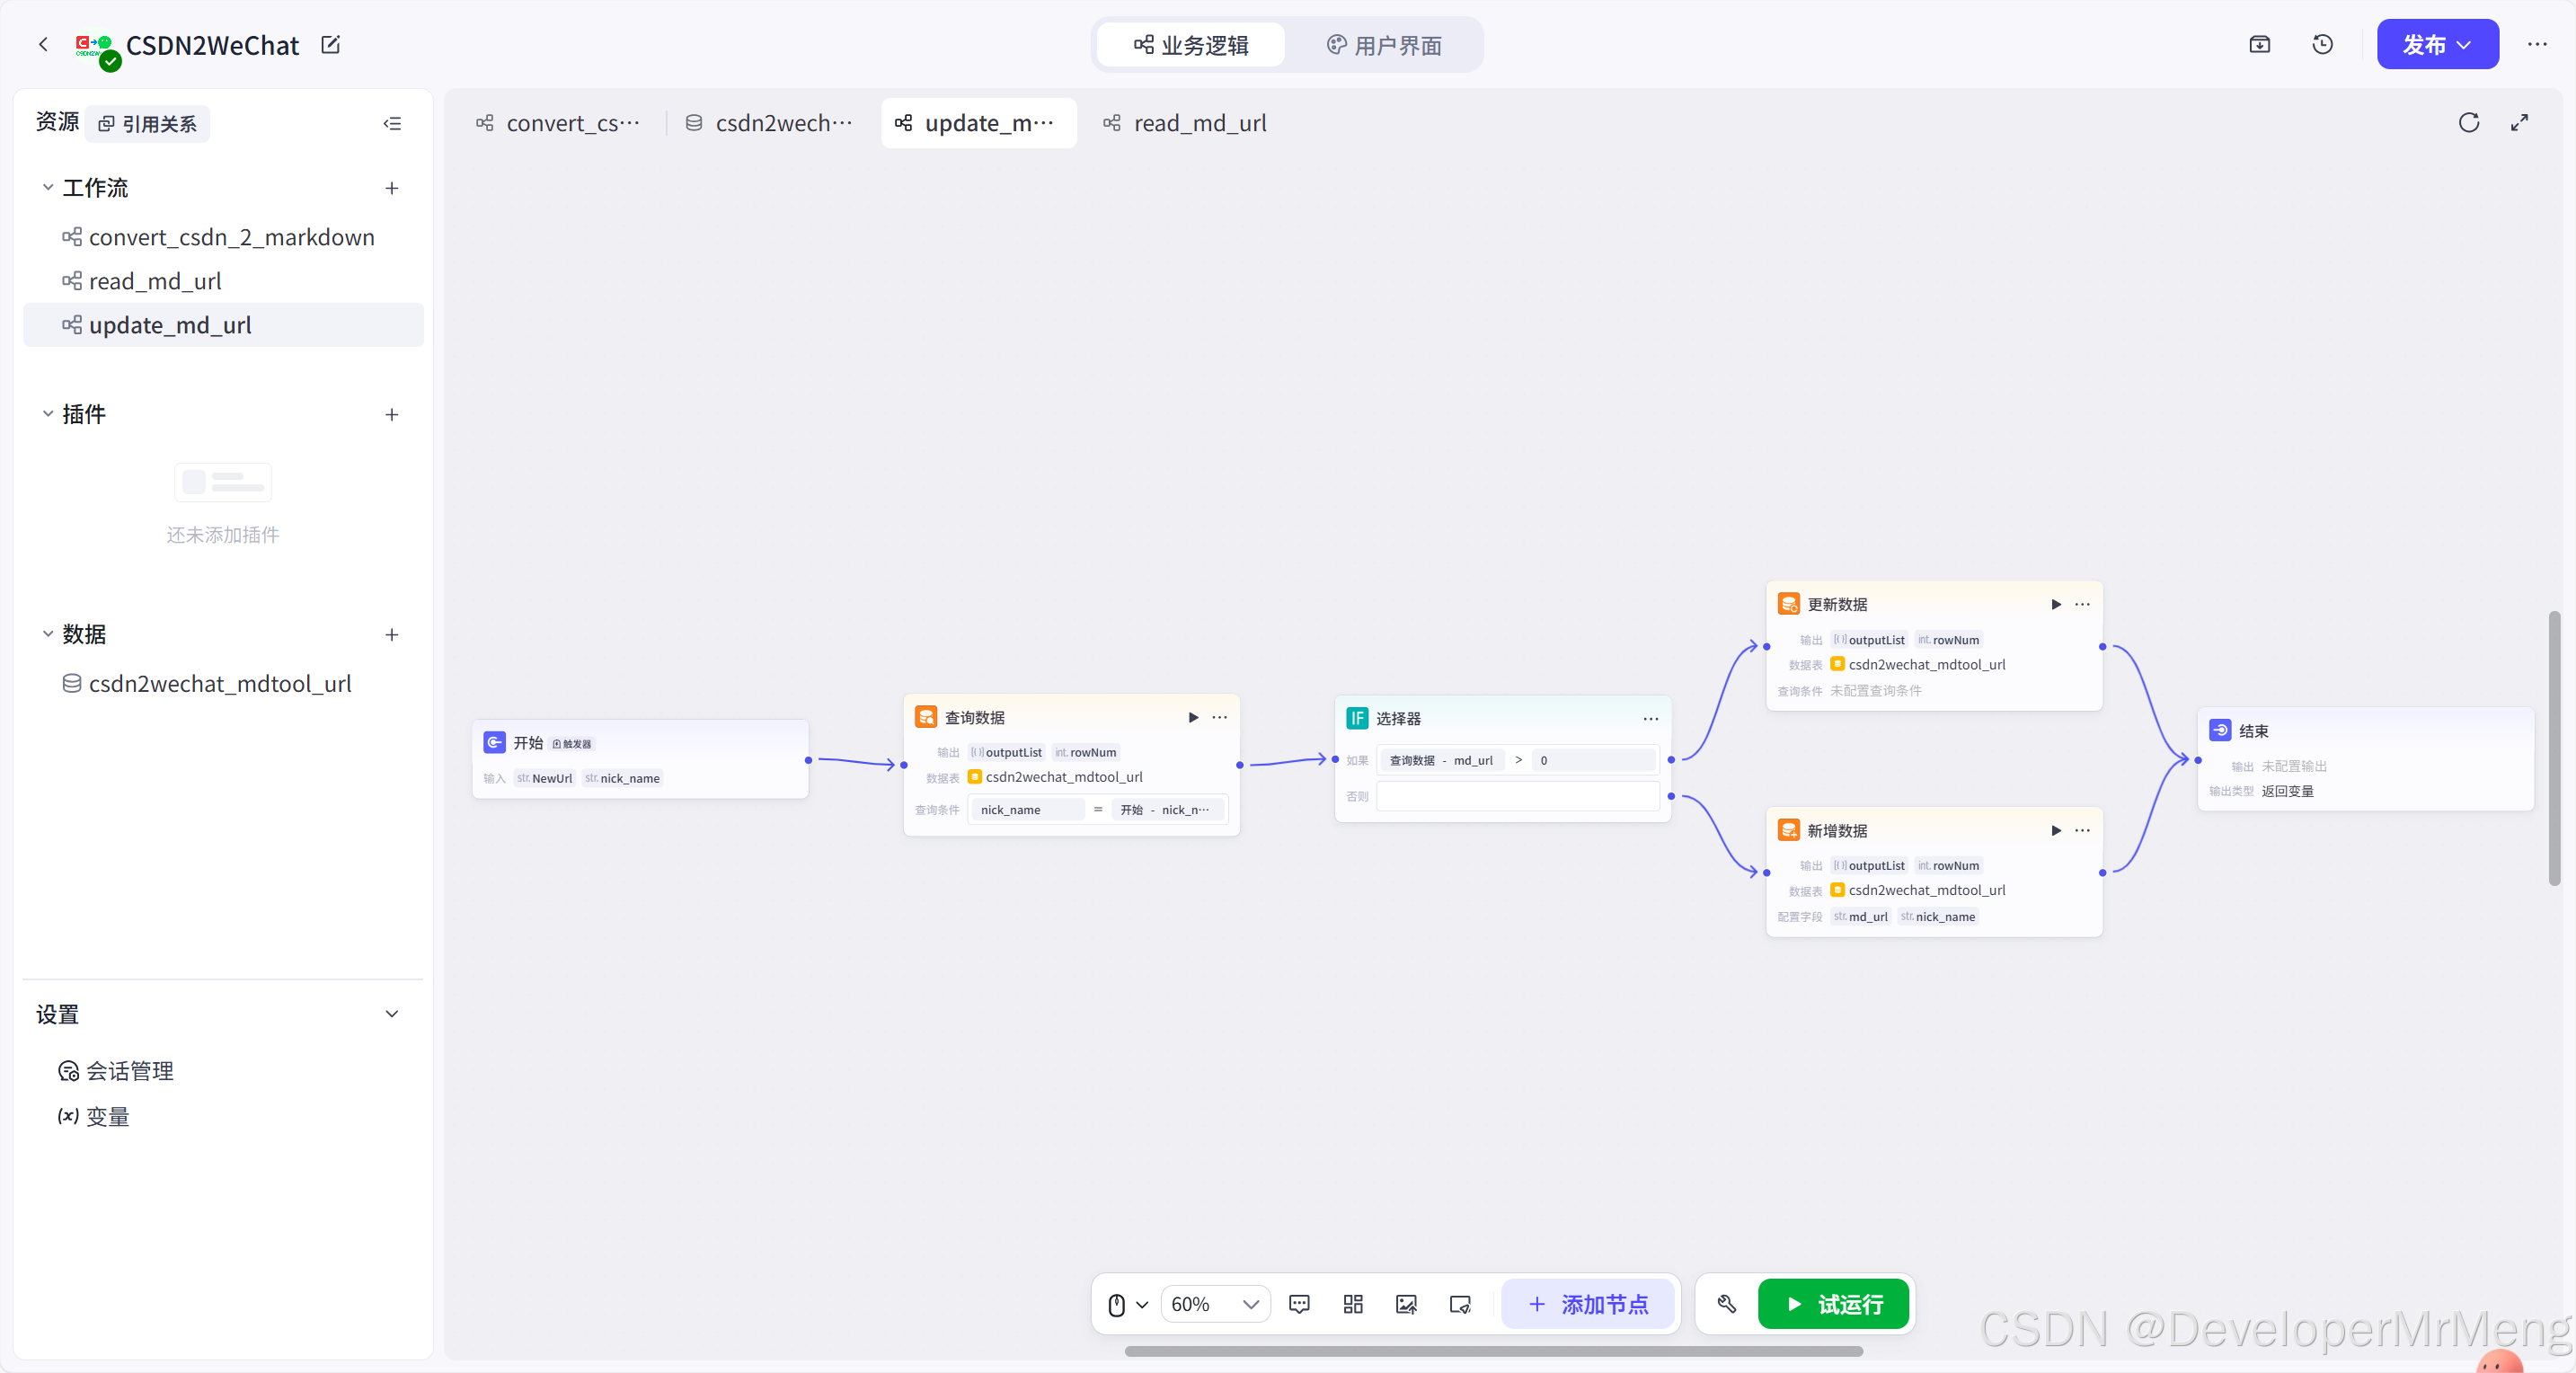Open the 选择器 node more options
2576x1373 pixels.
pos(1650,718)
